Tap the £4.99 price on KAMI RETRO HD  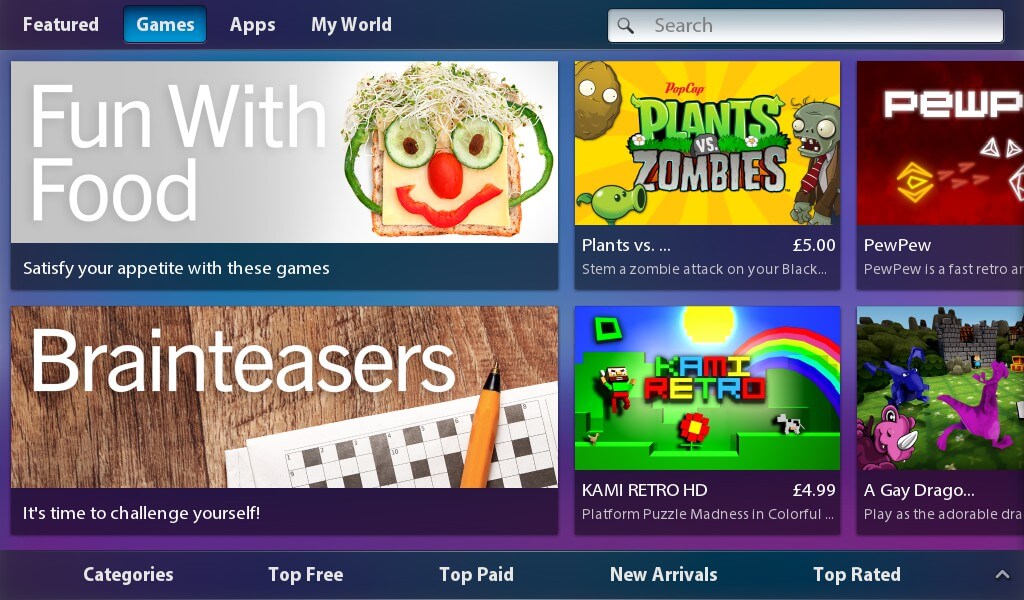(x=814, y=490)
